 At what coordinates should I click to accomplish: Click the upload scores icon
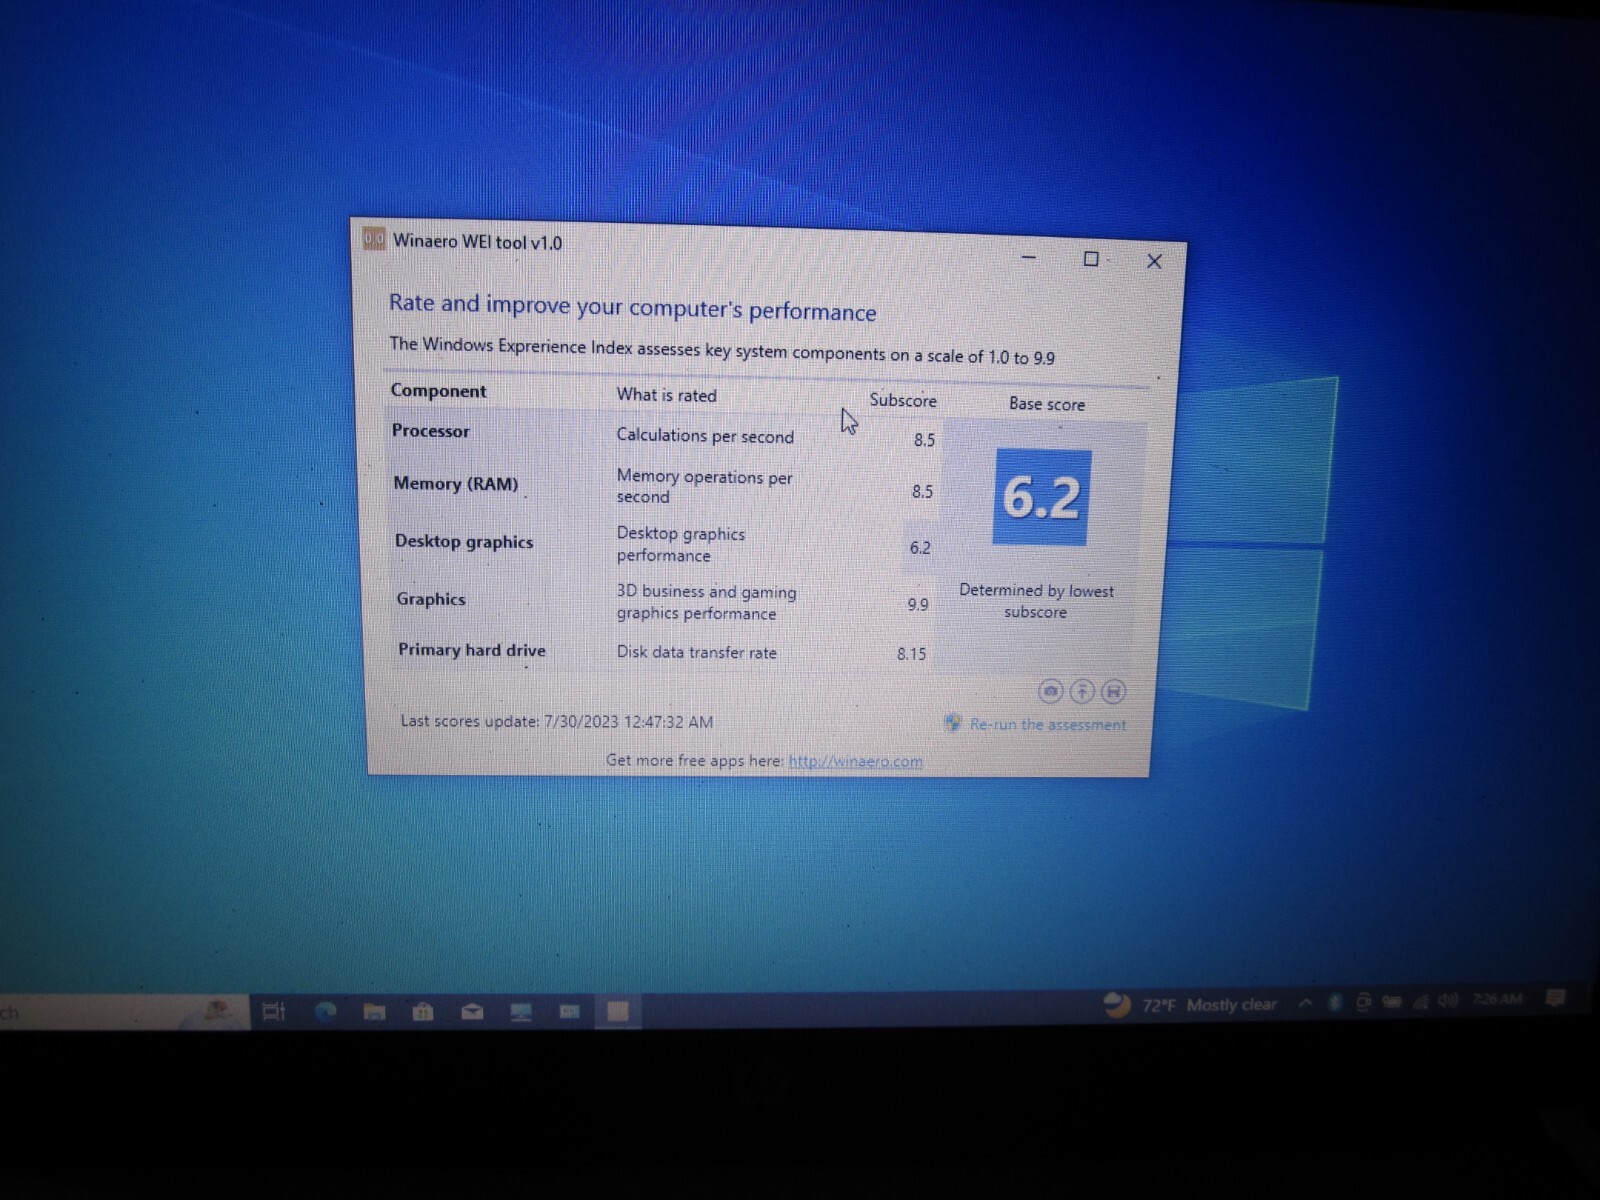click(x=1082, y=691)
